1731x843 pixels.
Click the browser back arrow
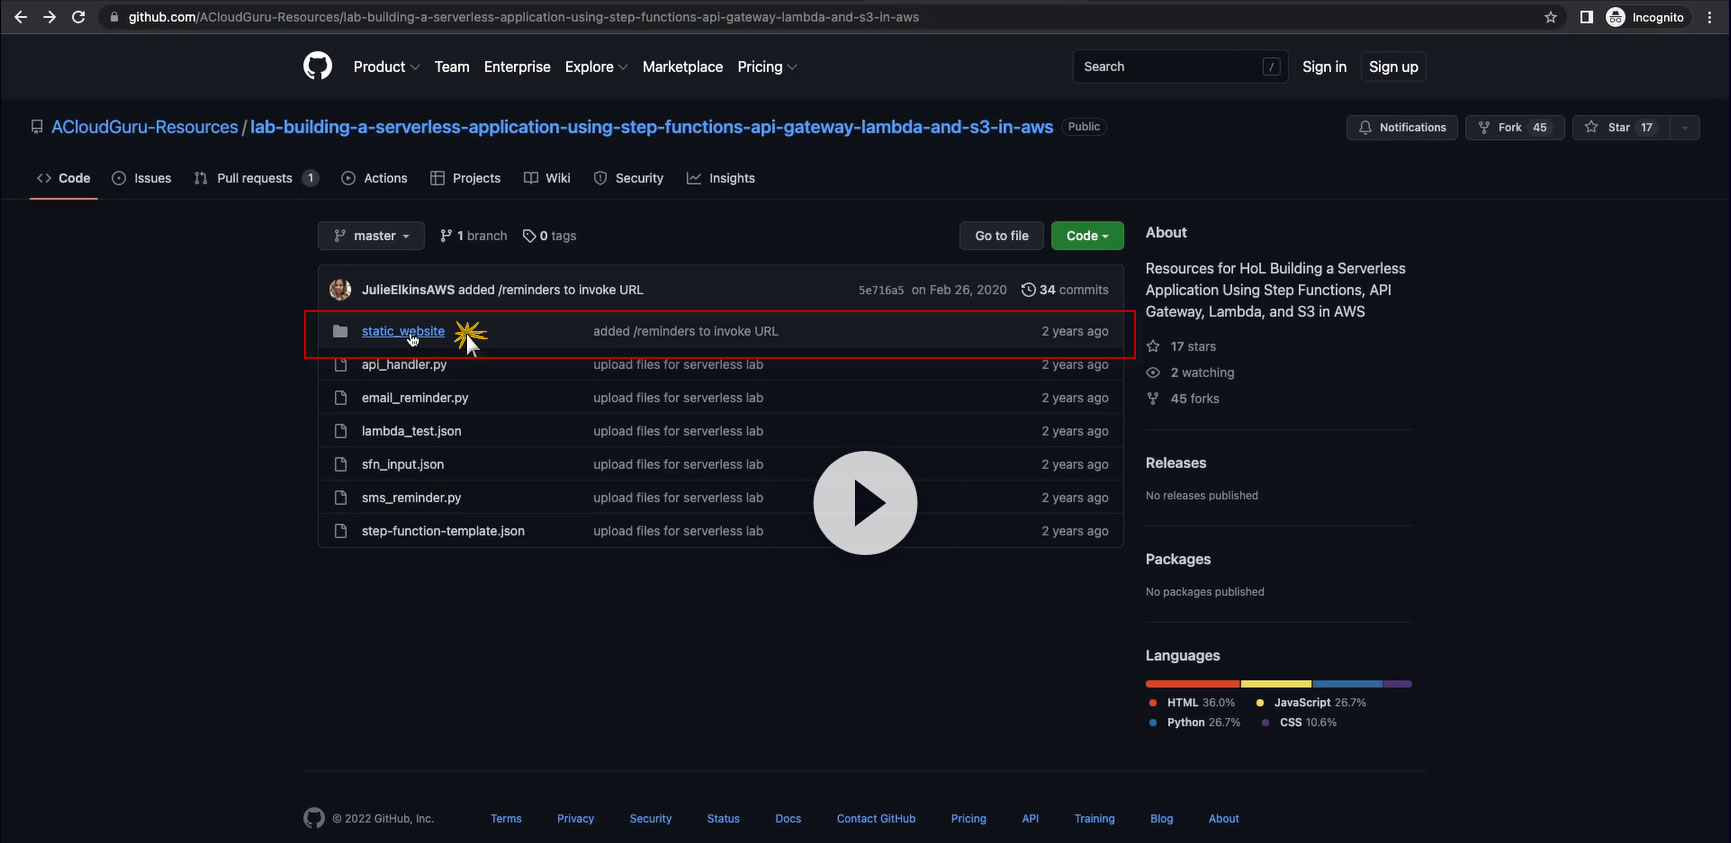click(20, 17)
